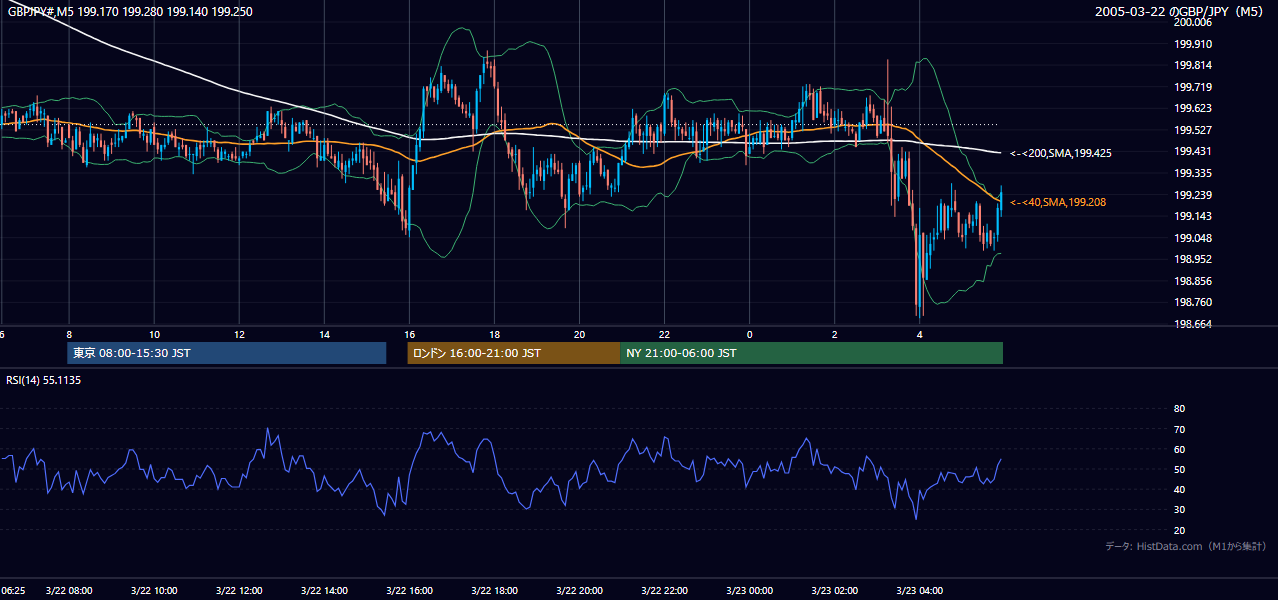Click hour tick 0 on chart axis
The height and width of the screenshot is (600, 1278).
750,334
